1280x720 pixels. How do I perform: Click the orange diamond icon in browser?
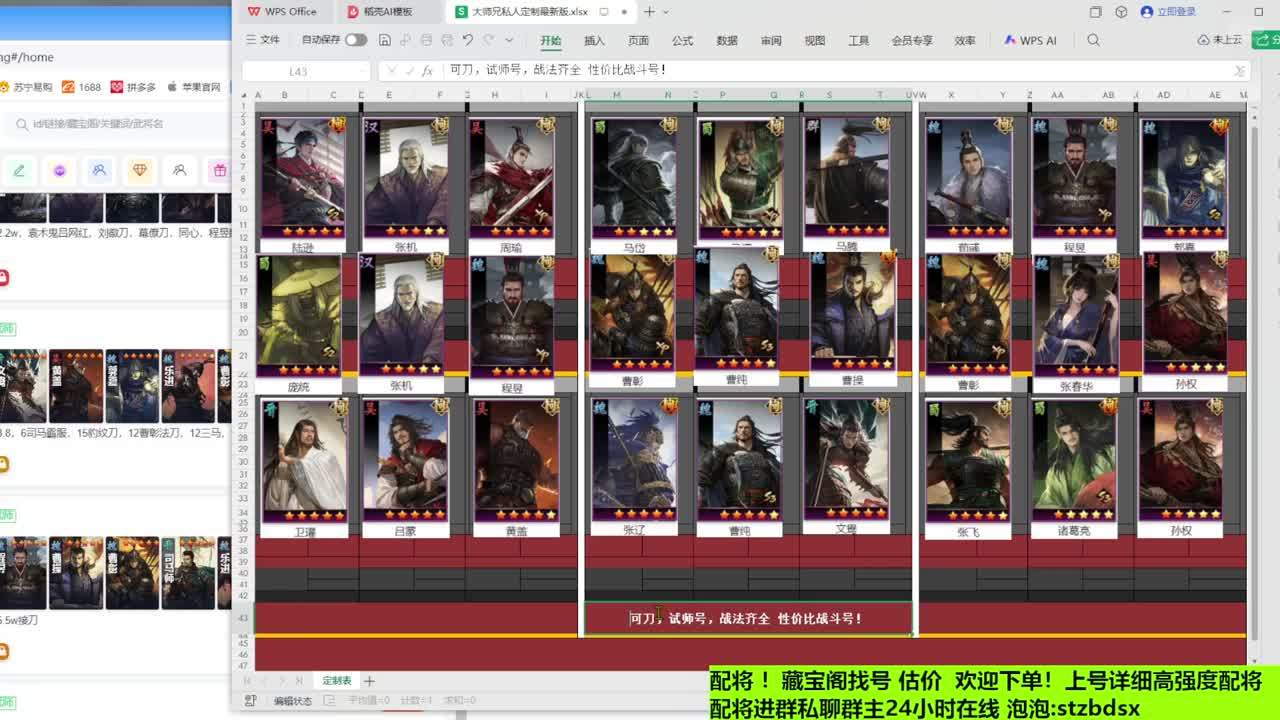tap(139, 171)
